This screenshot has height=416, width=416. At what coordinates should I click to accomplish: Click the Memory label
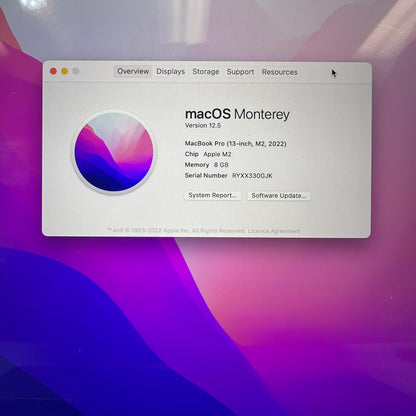pos(197,165)
